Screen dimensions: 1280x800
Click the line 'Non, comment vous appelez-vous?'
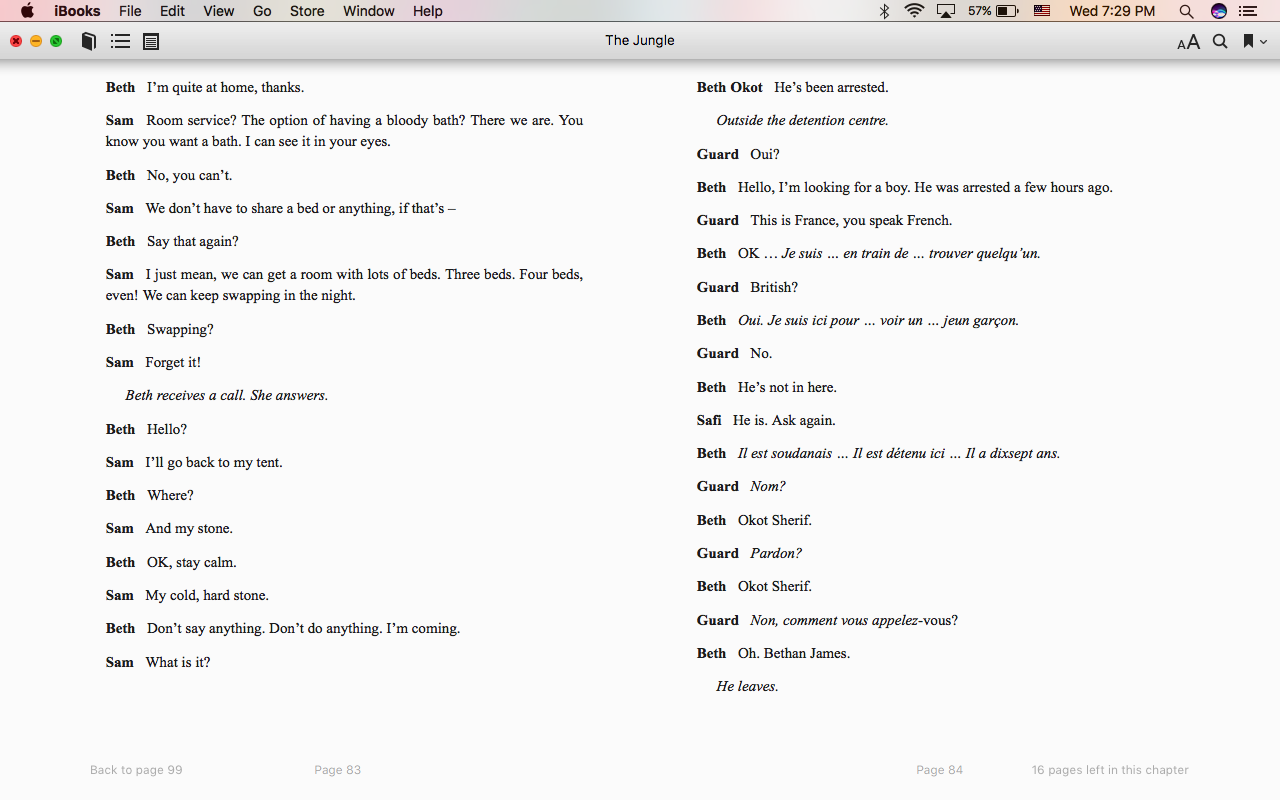point(854,621)
